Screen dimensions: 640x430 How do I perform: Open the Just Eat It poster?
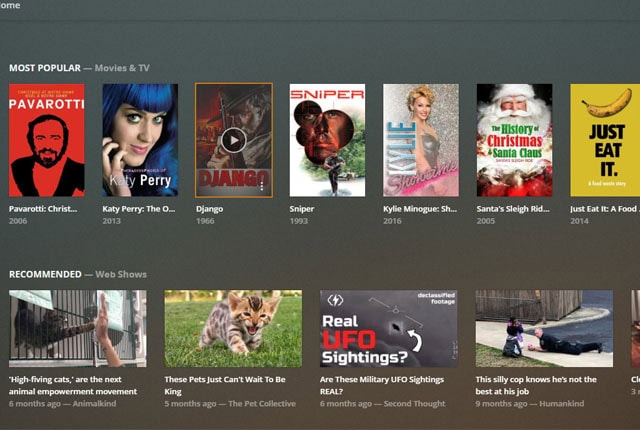(x=605, y=140)
